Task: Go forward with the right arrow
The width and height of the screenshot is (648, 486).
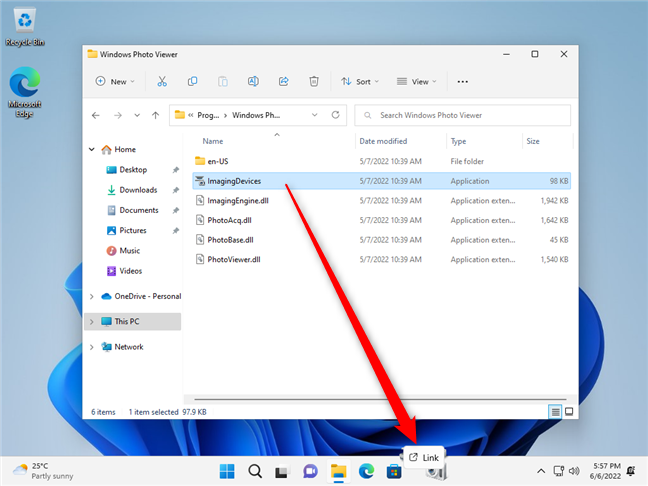Action: (118, 115)
